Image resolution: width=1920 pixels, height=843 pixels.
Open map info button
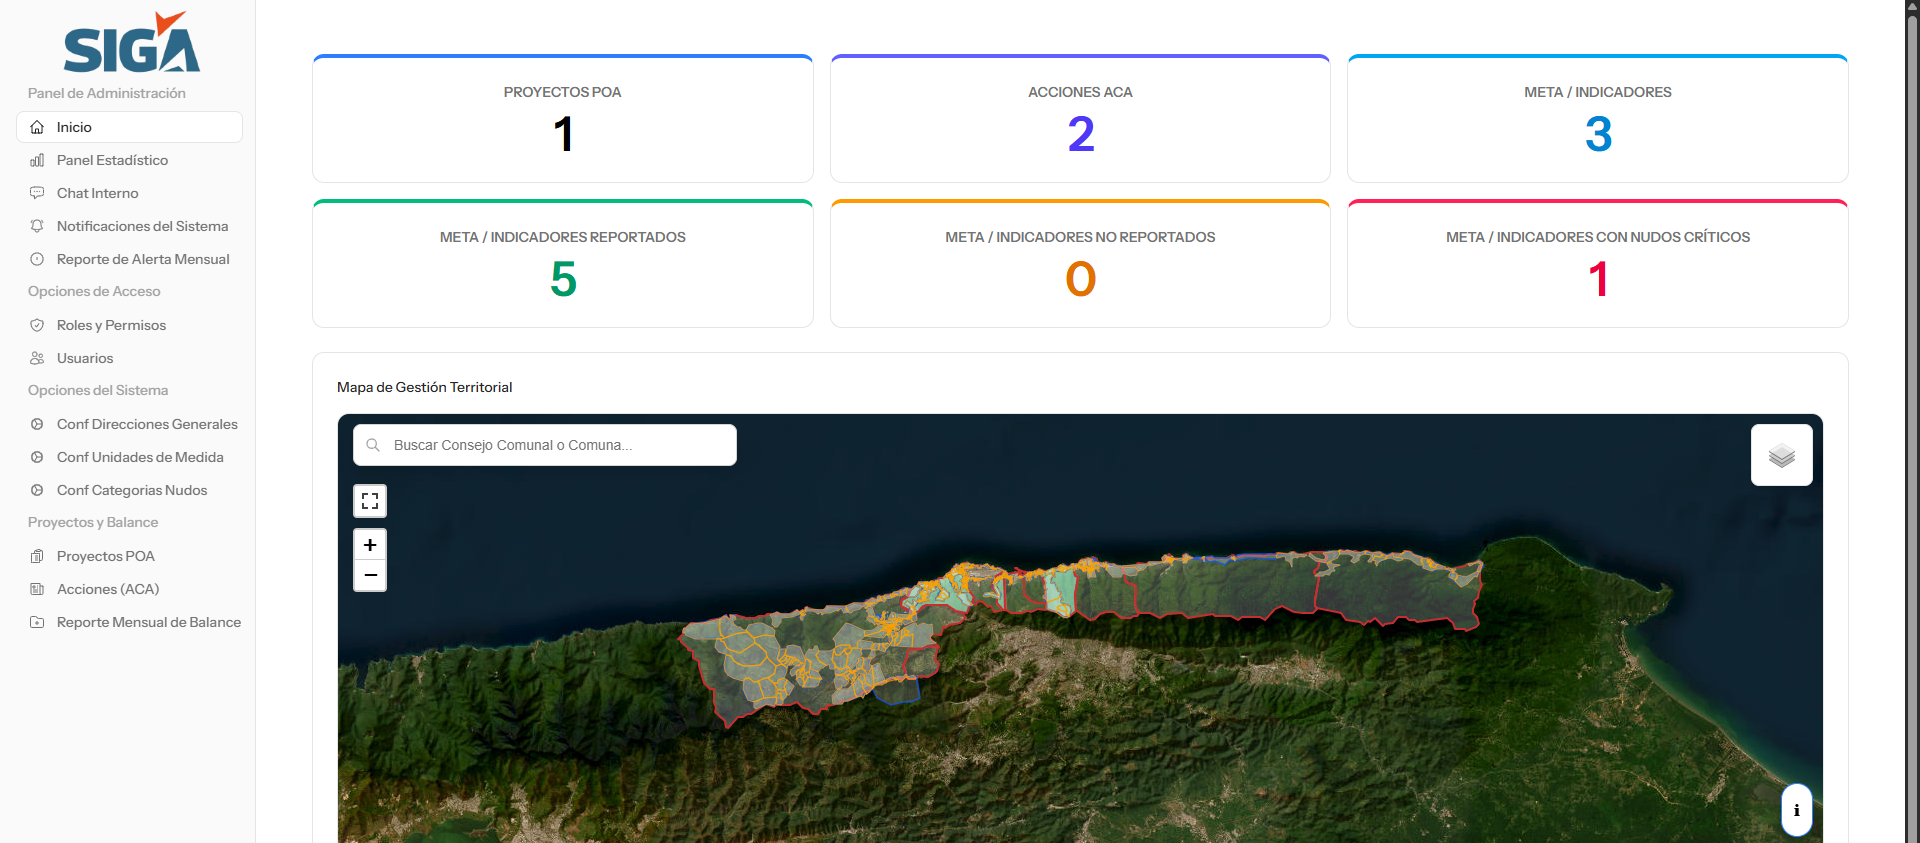(x=1796, y=810)
